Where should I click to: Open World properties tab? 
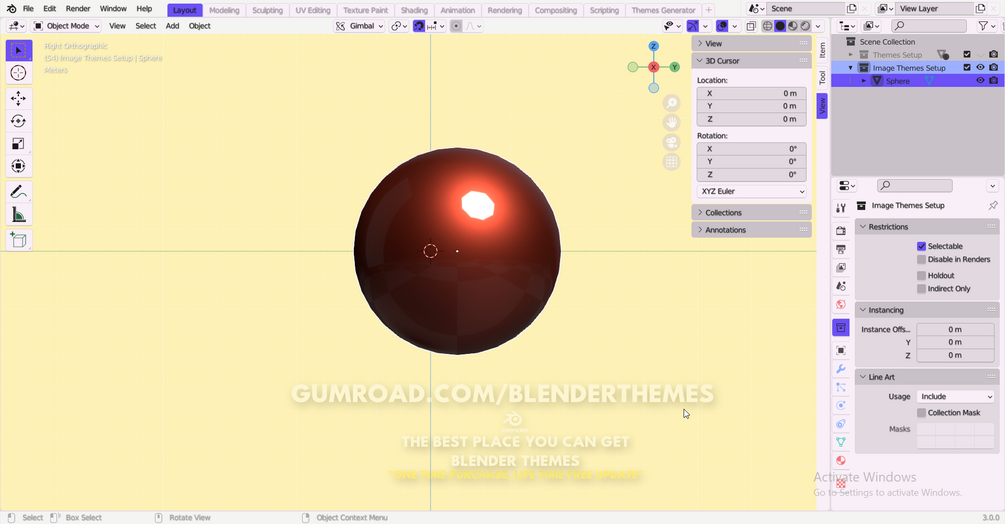(x=841, y=304)
